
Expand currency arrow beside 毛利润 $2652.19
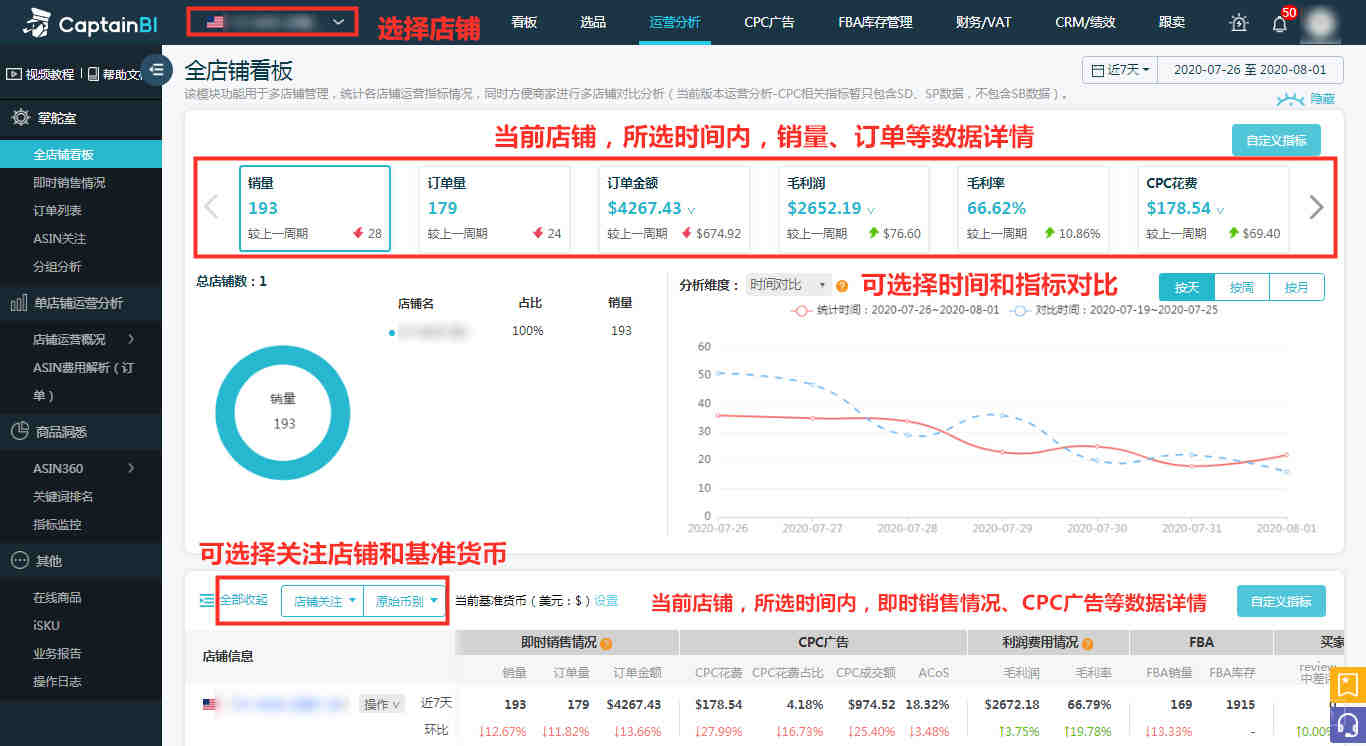871,210
